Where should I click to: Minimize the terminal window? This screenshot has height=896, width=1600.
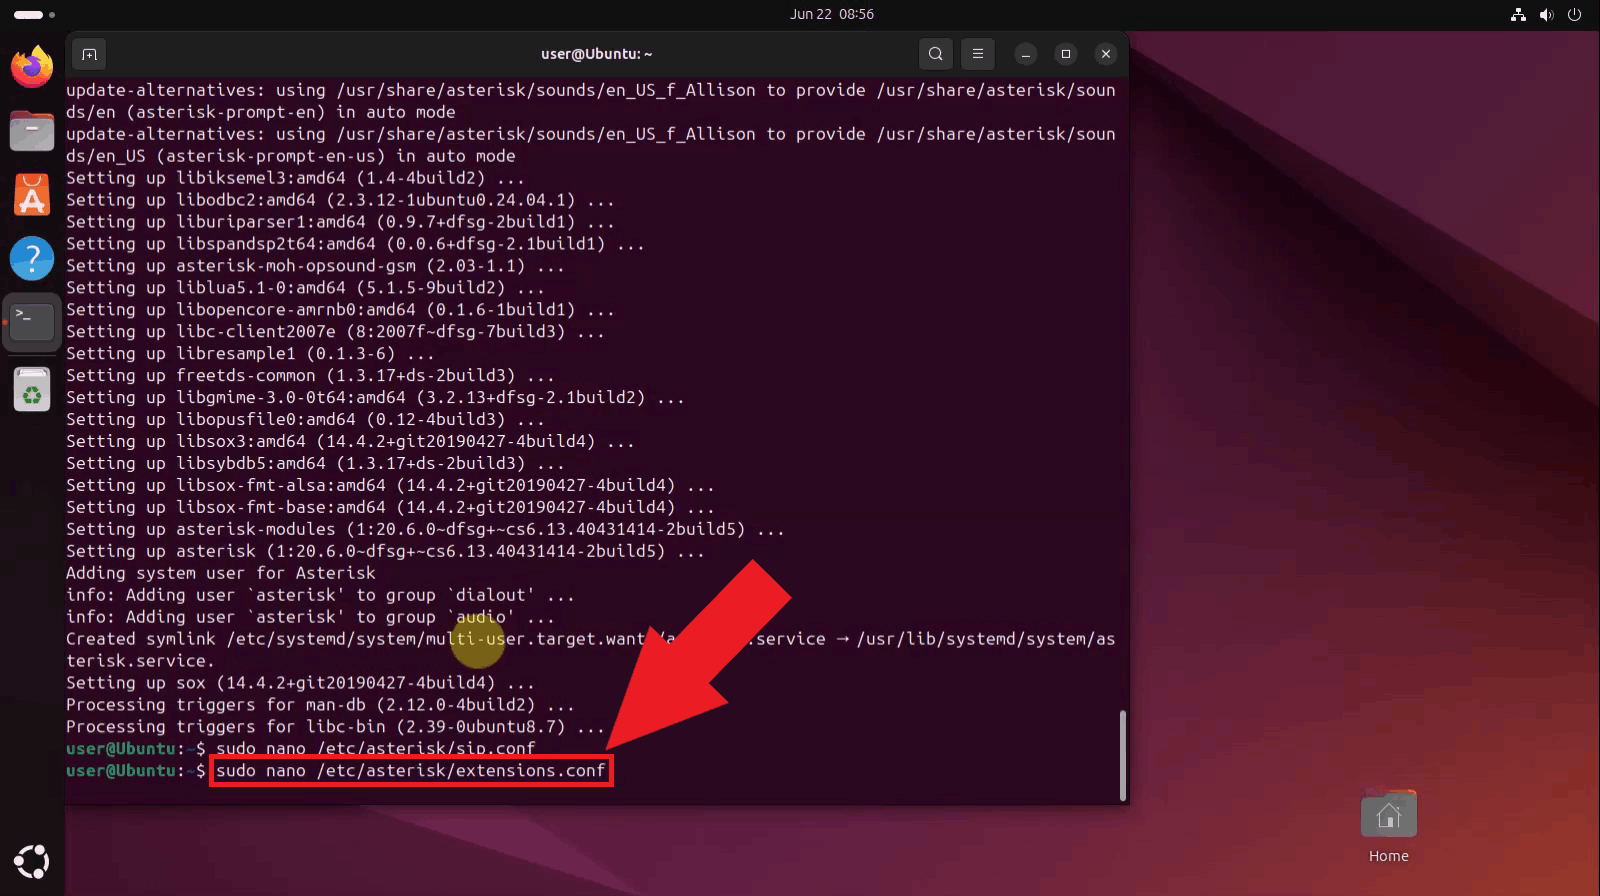(1025, 54)
